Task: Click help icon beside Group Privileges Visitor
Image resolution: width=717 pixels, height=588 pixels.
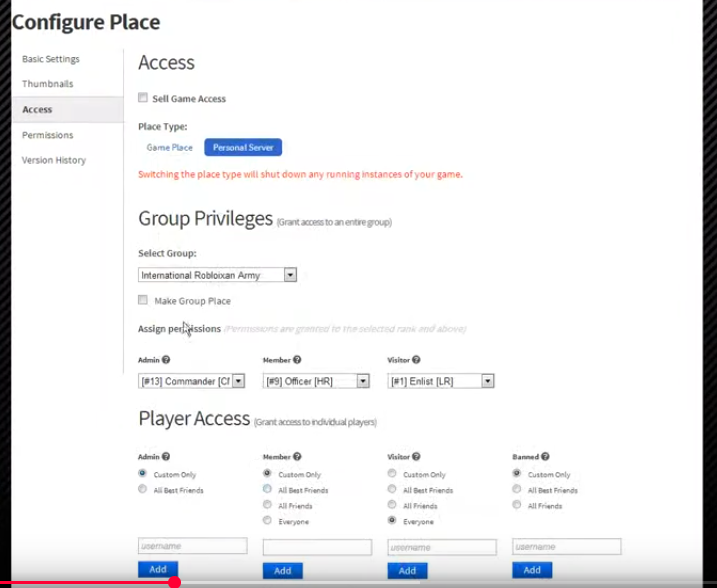Action: tap(417, 360)
